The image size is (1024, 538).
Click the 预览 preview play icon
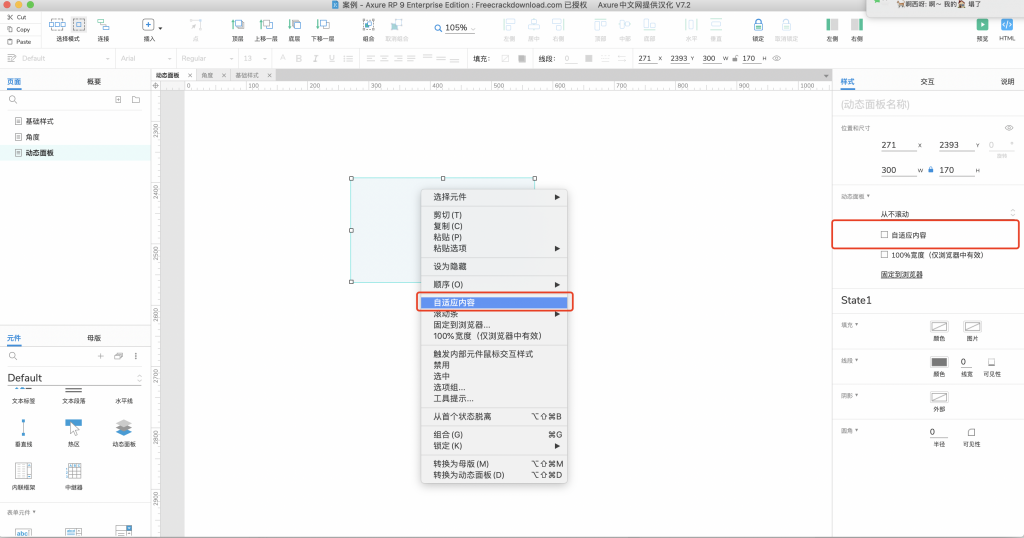[981, 24]
